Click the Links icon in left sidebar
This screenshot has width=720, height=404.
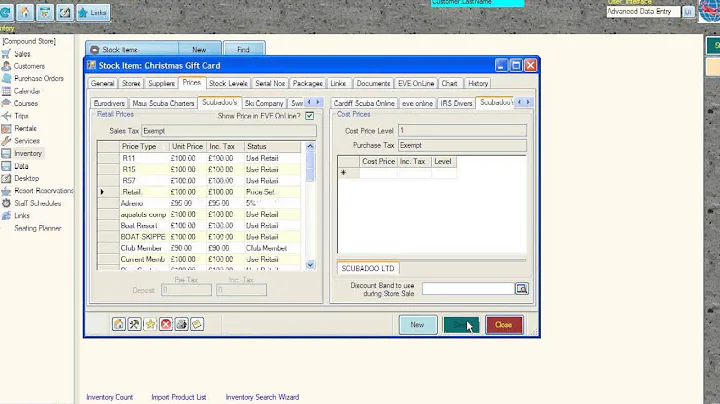point(6,215)
